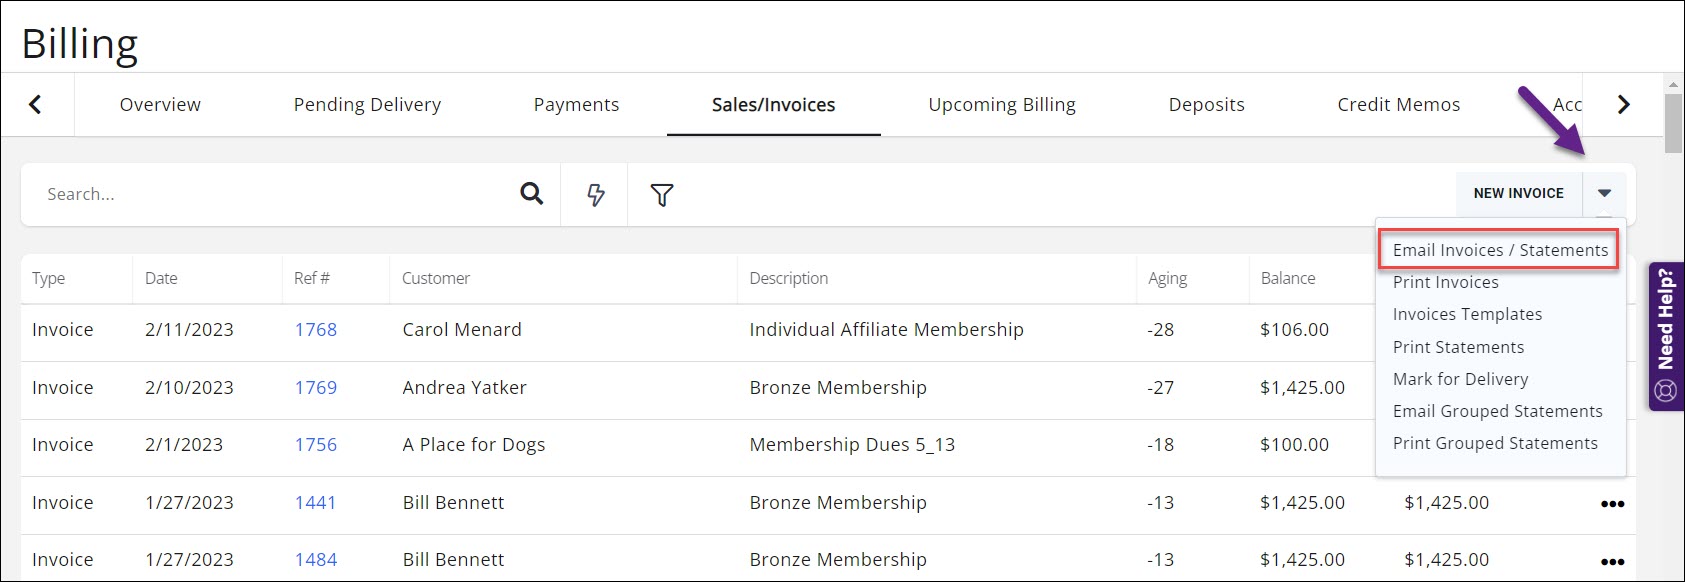Open invoice reference 1768 link
1685x582 pixels.
pyautogui.click(x=315, y=330)
